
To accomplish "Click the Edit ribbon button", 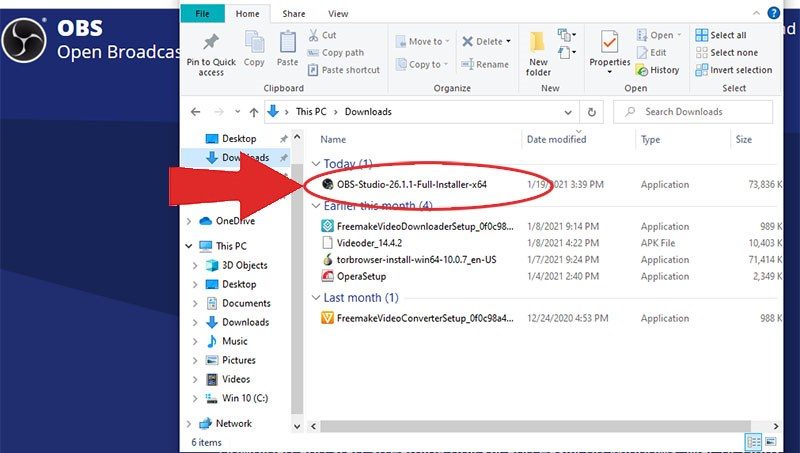I will [x=652, y=53].
